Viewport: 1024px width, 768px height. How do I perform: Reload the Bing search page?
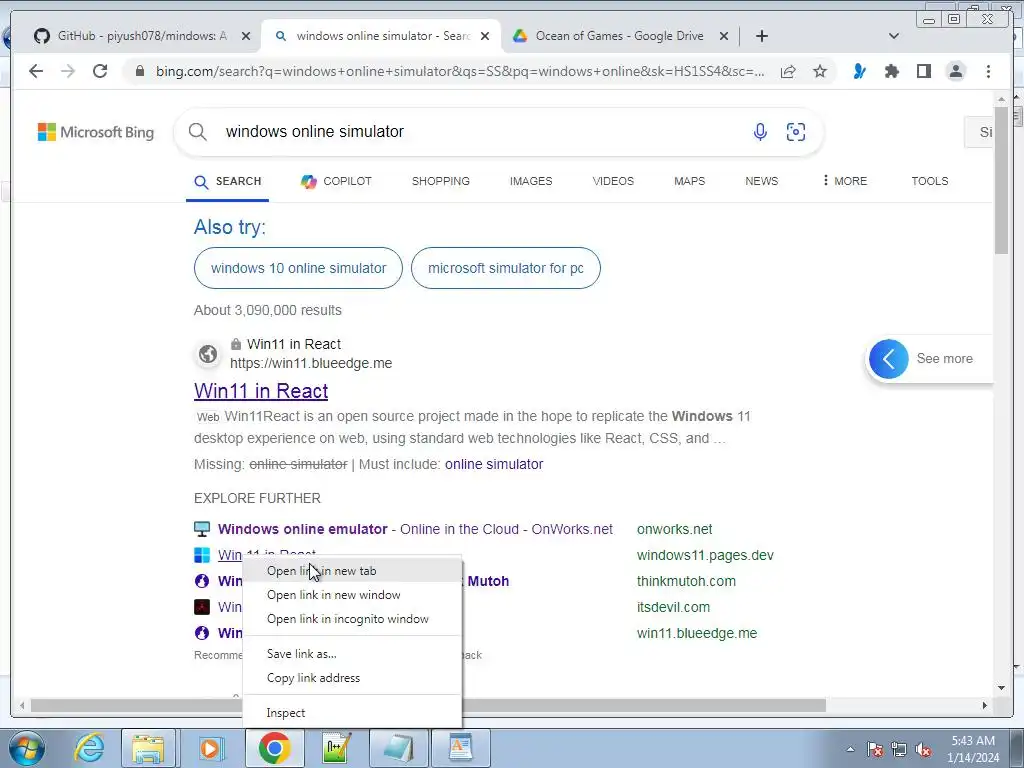click(100, 71)
